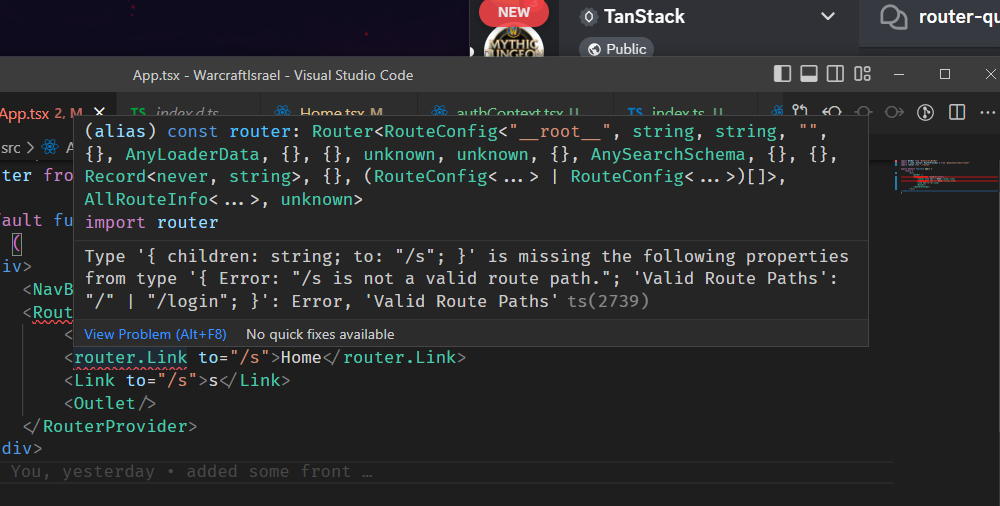Click the Outlet element in code

(x=110, y=403)
